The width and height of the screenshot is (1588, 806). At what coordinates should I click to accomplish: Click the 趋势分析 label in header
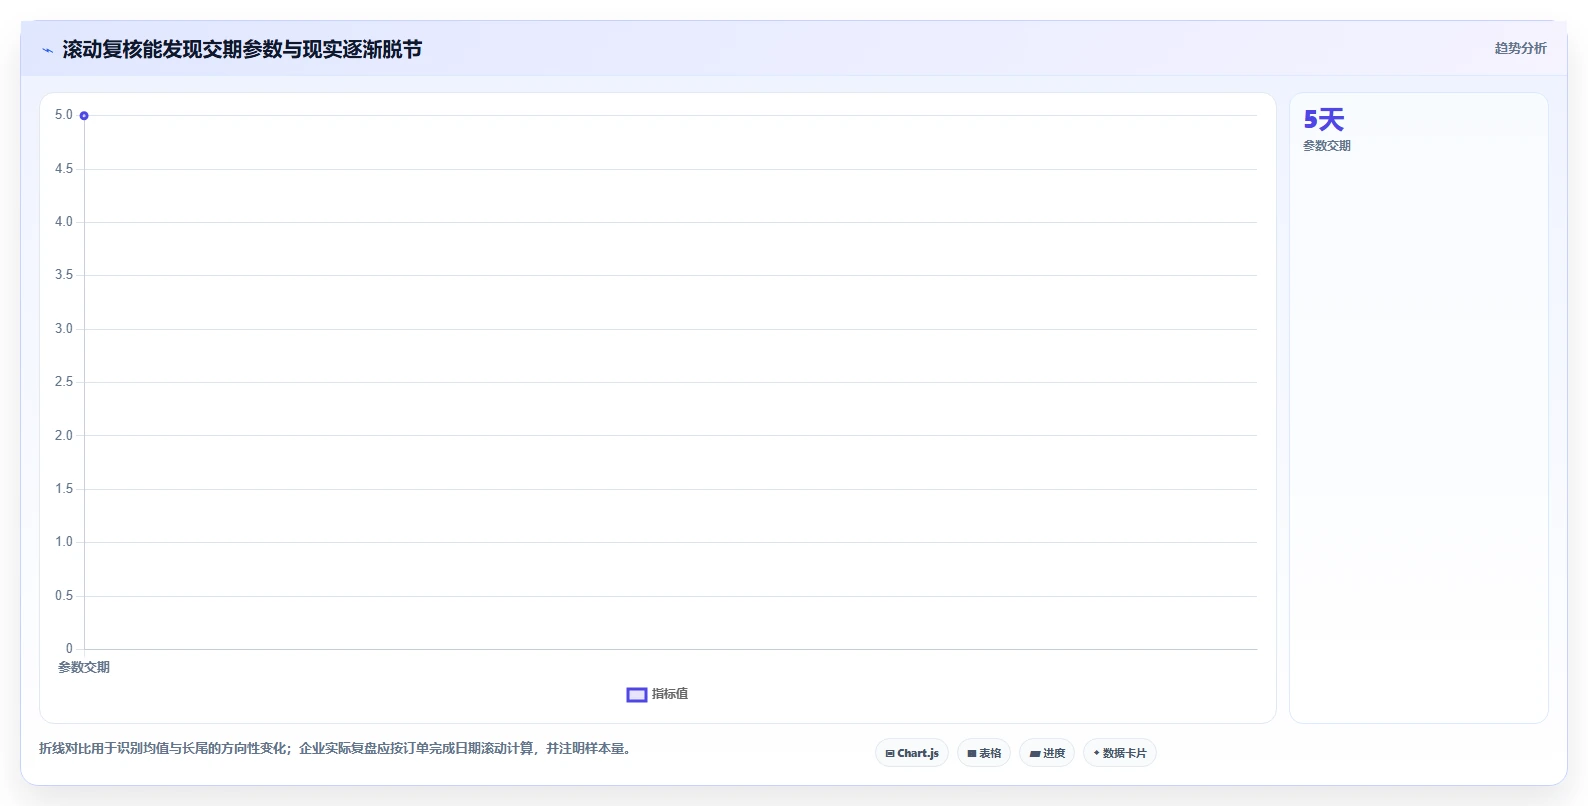(x=1520, y=48)
